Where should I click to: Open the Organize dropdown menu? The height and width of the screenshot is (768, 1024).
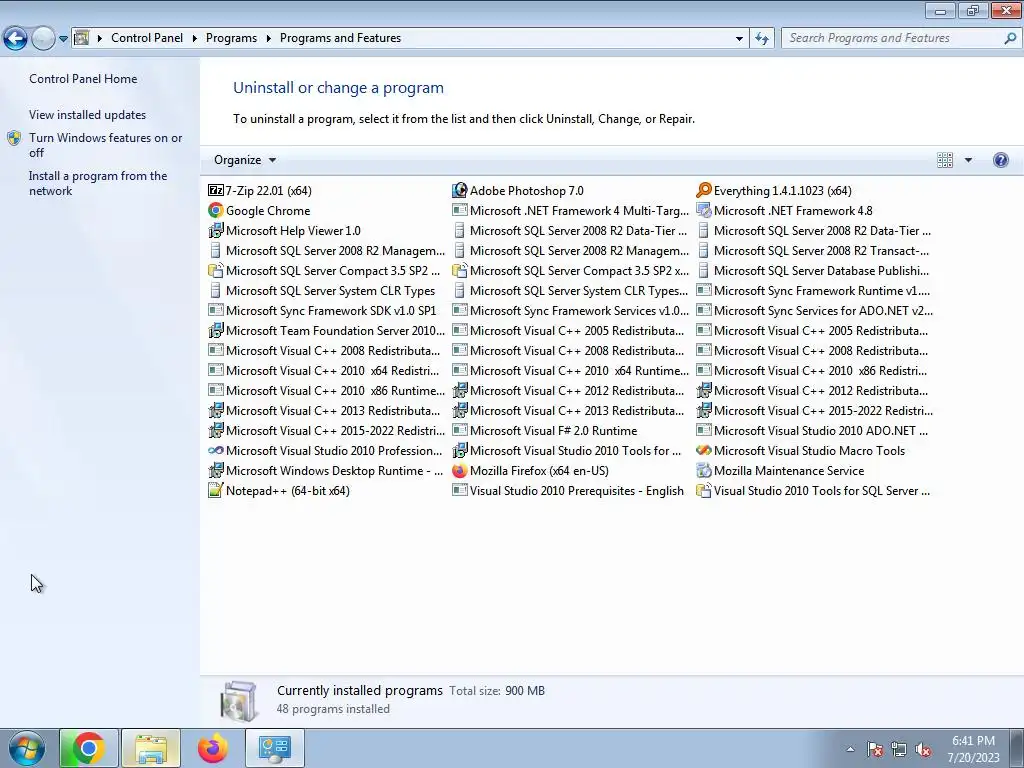[245, 160]
